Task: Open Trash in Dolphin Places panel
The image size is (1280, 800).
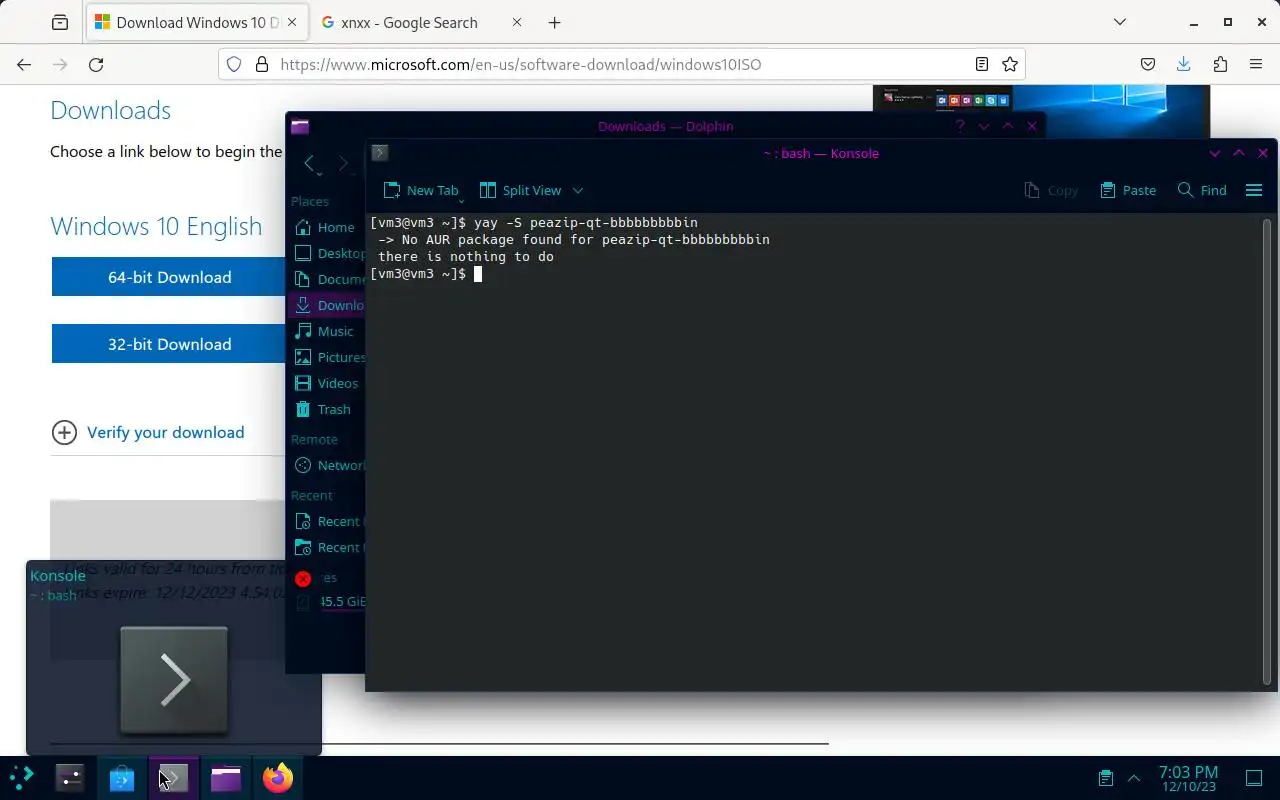Action: 323,409
